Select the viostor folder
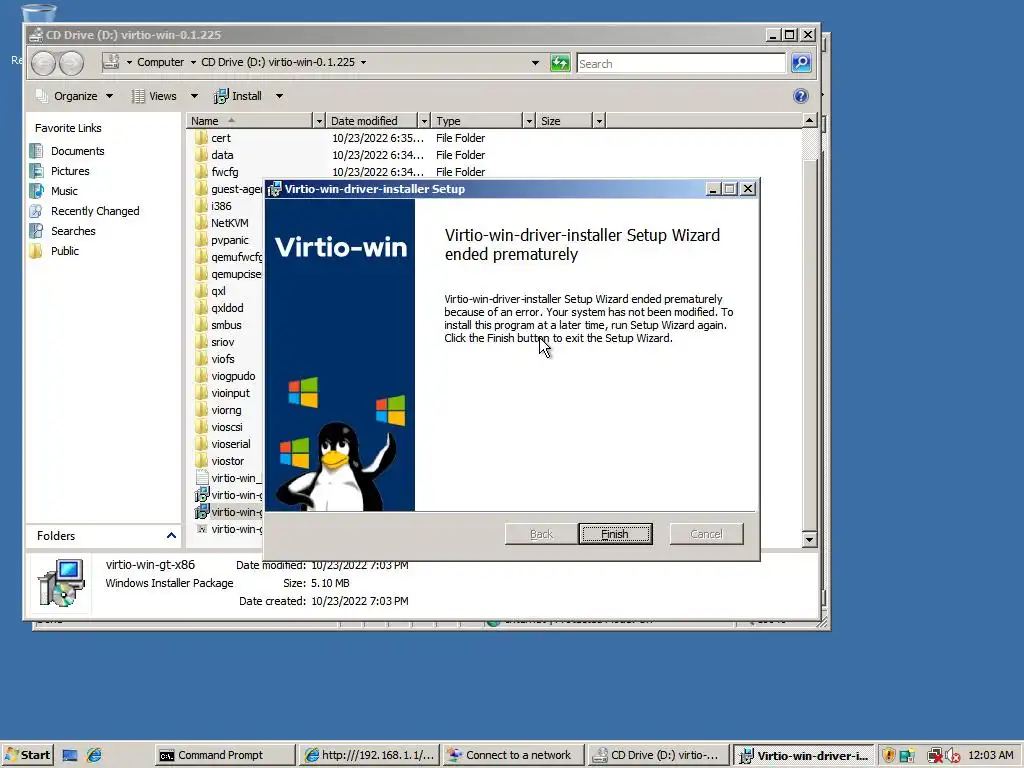Viewport: 1024px width, 768px height. (227, 460)
